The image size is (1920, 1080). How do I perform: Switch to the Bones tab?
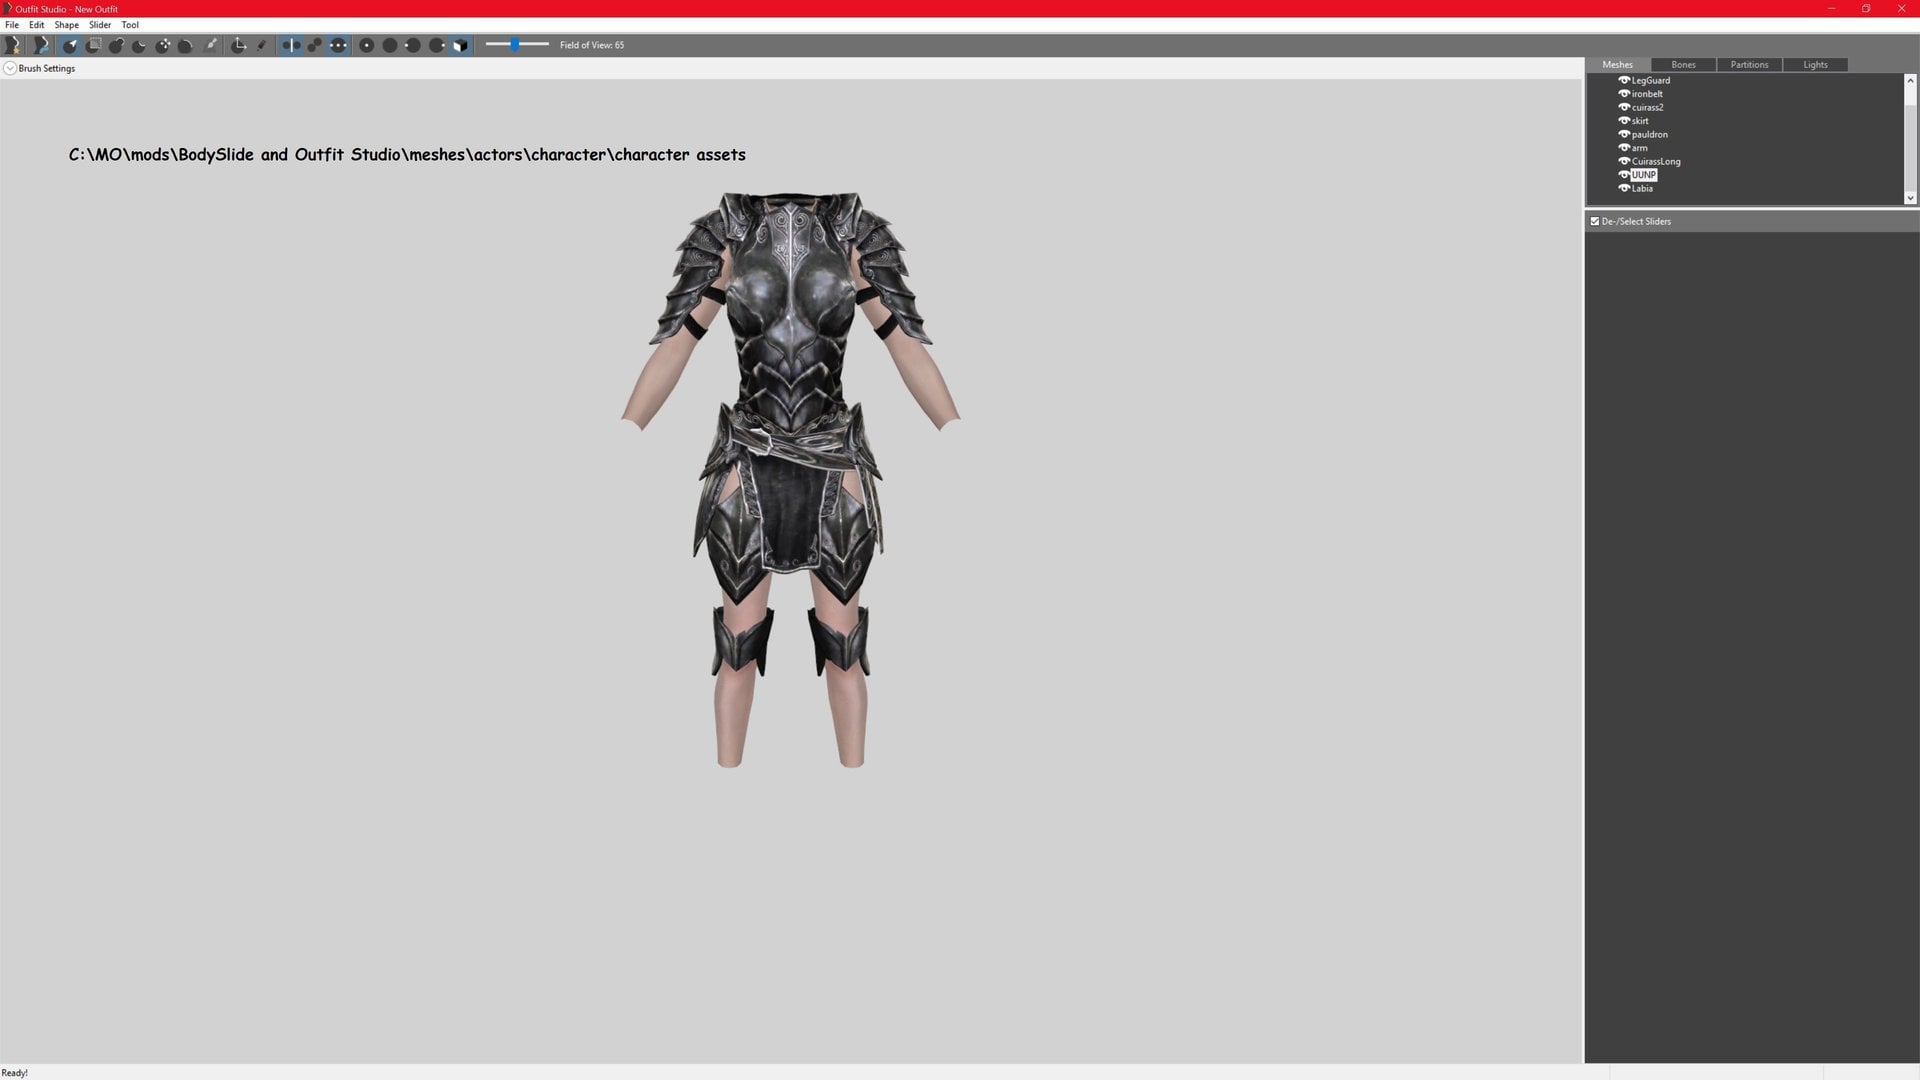coord(1684,65)
